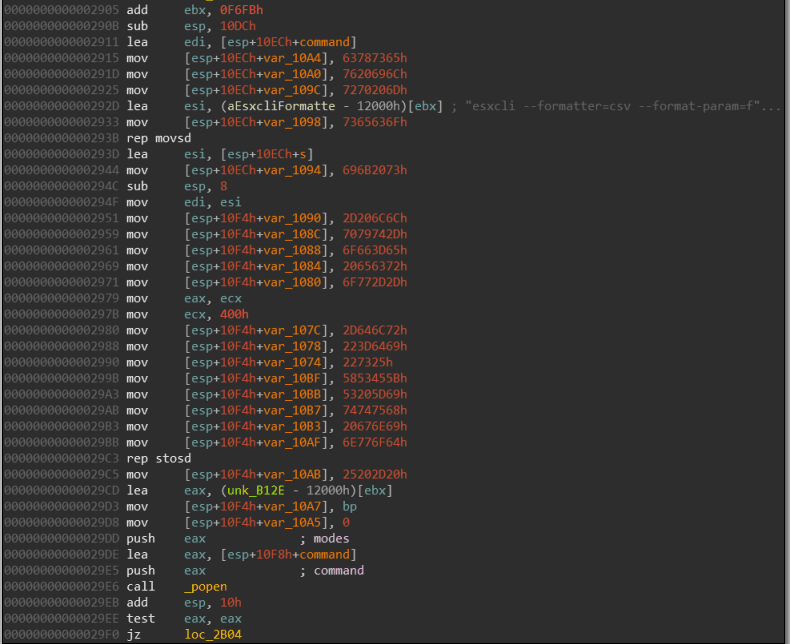Screen dimensions: 790x644
Task: Click the constant 2D646C72h
Action: pyautogui.click(x=375, y=330)
